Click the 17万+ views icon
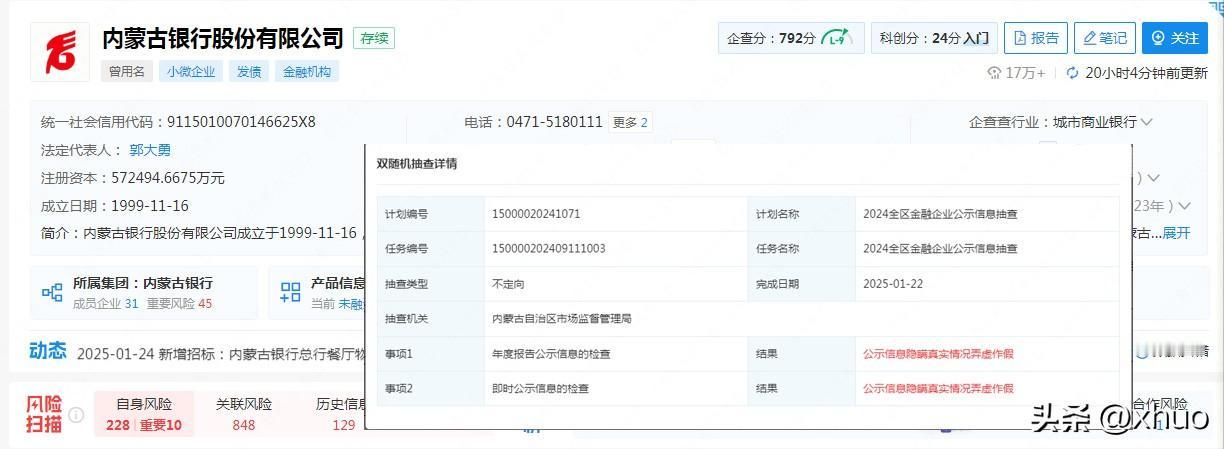 [994, 73]
